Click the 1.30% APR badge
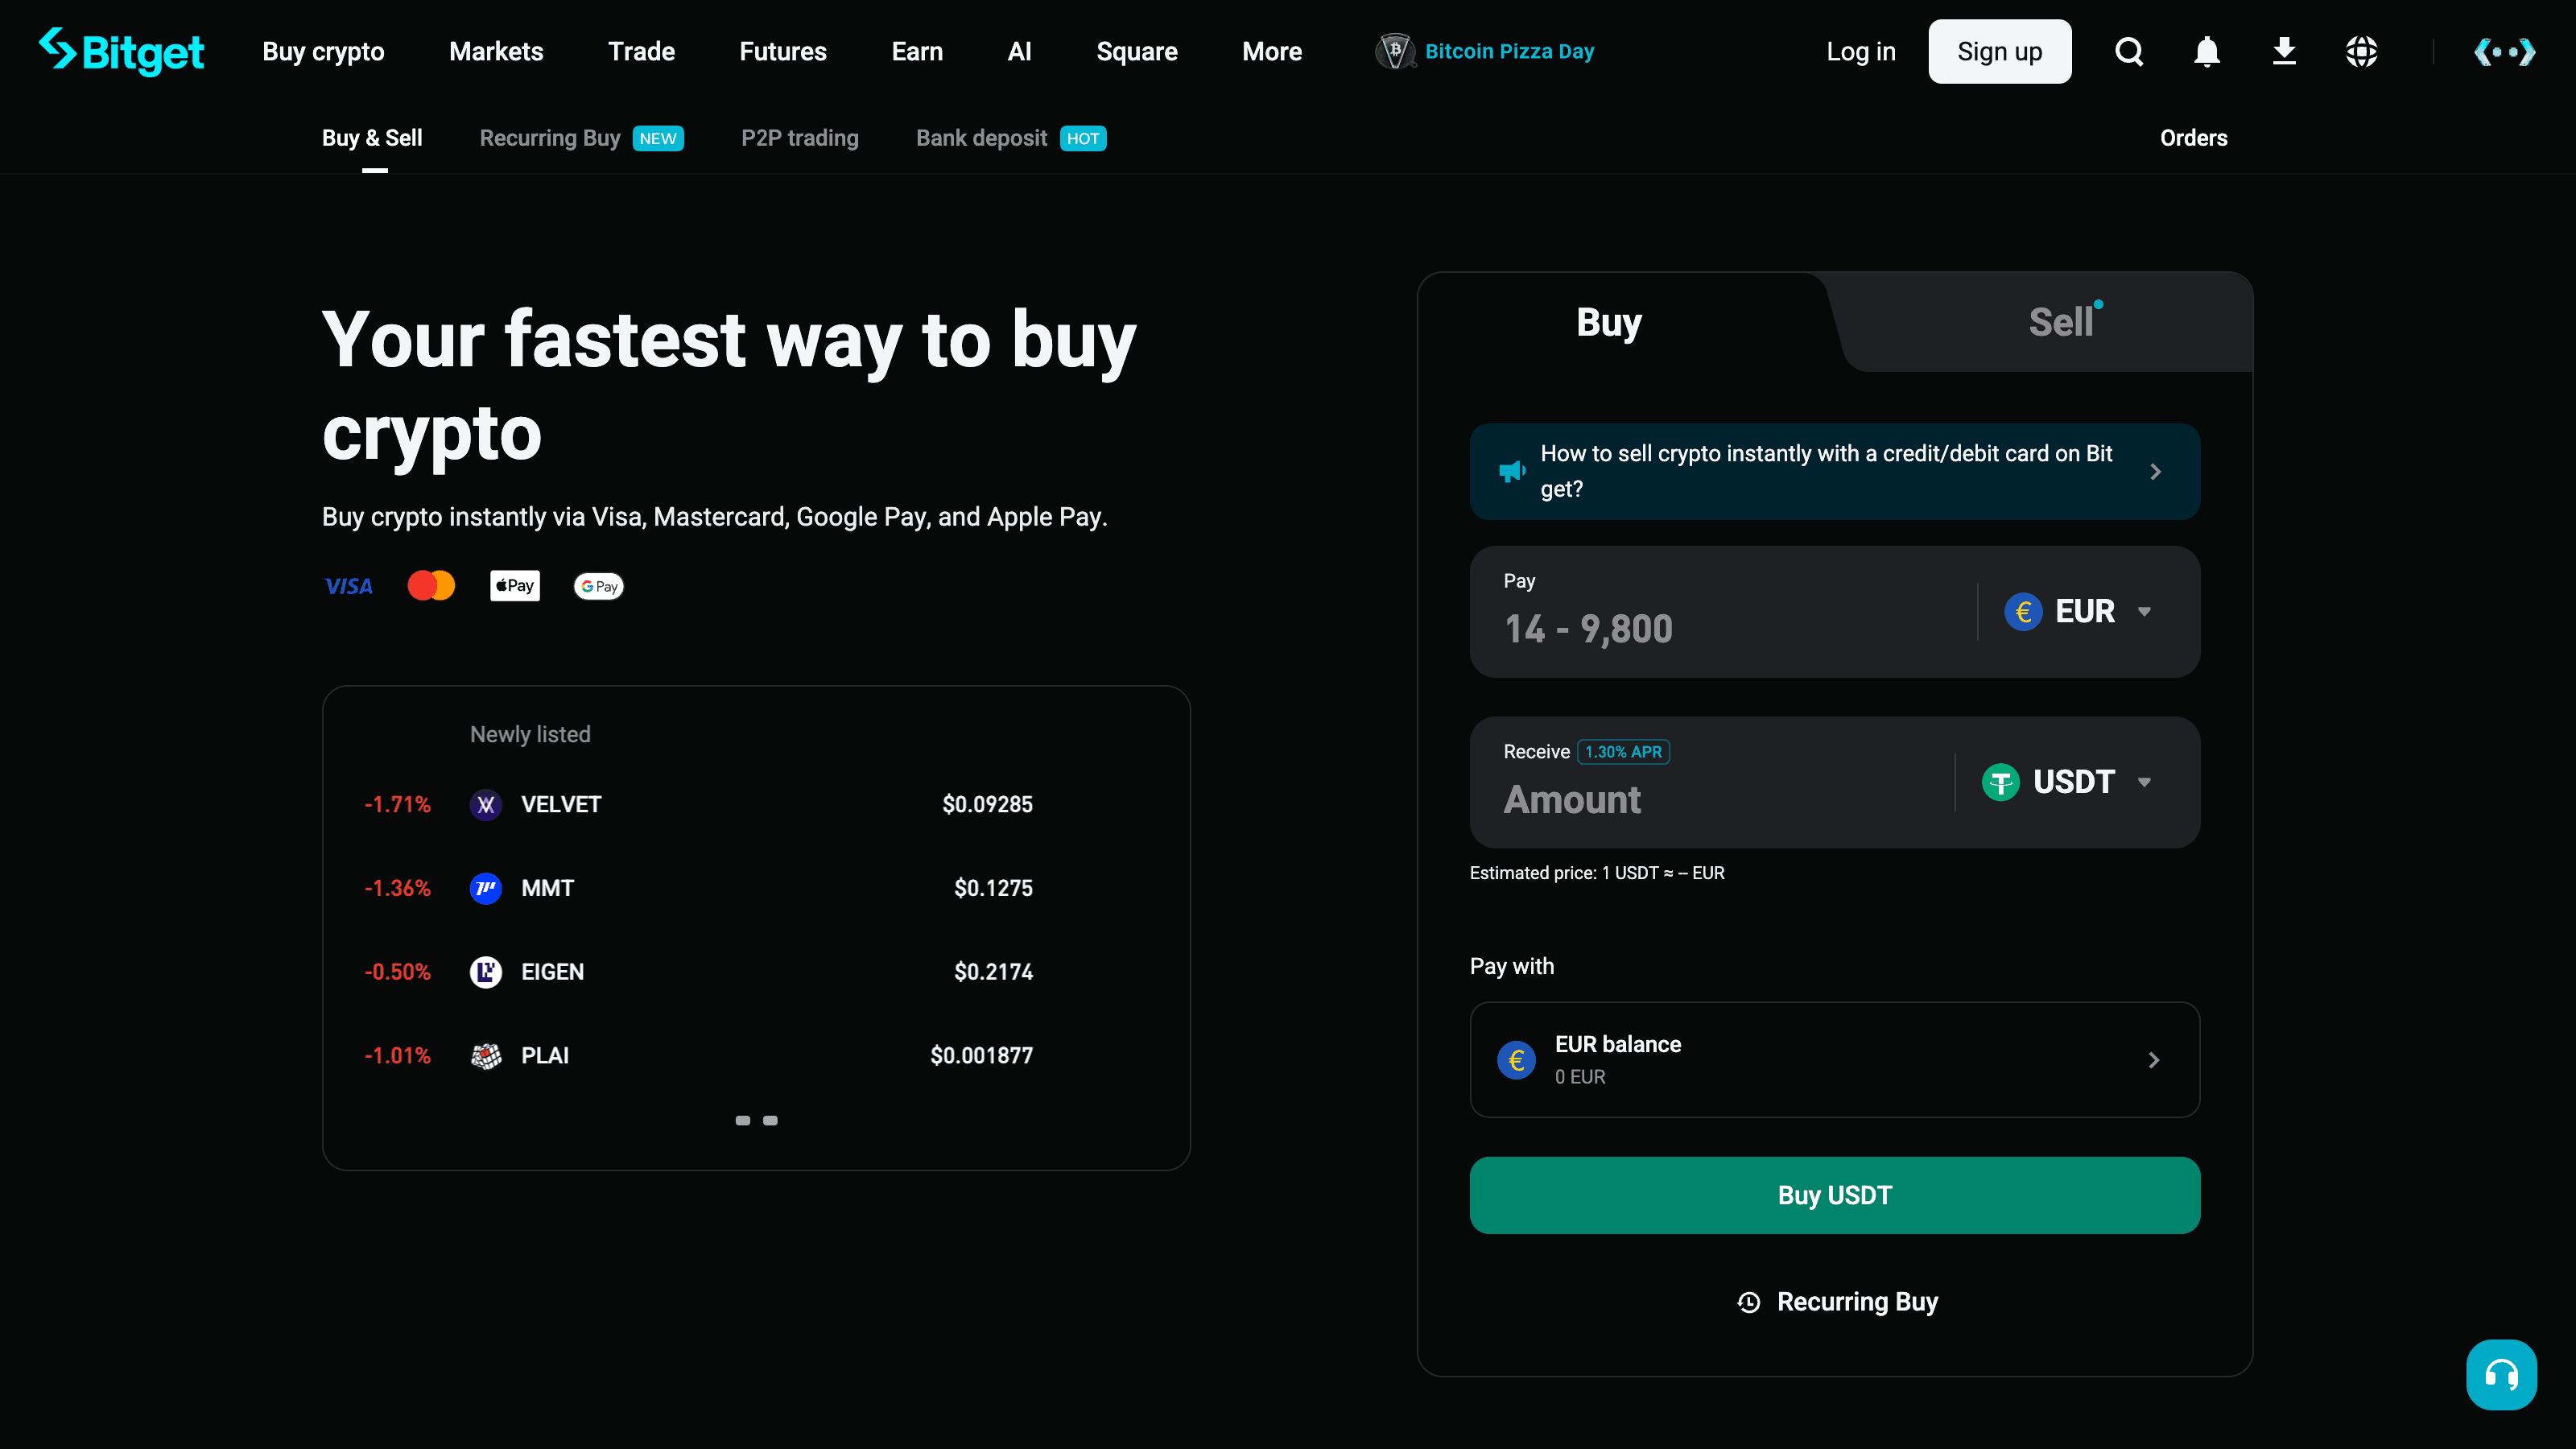The width and height of the screenshot is (2576, 1449). [x=1623, y=752]
